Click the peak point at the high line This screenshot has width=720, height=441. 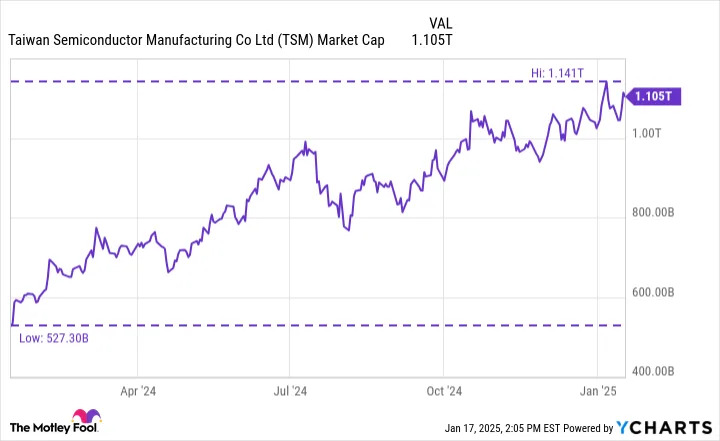click(x=606, y=82)
